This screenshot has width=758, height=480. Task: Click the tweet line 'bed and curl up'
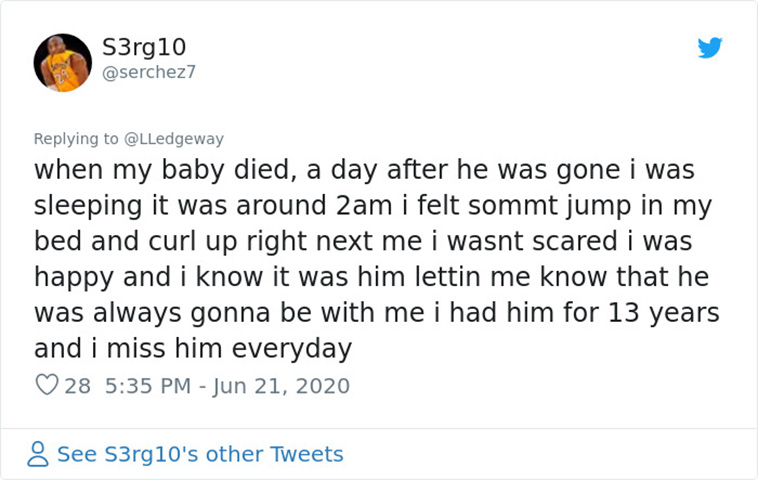pos(363,242)
